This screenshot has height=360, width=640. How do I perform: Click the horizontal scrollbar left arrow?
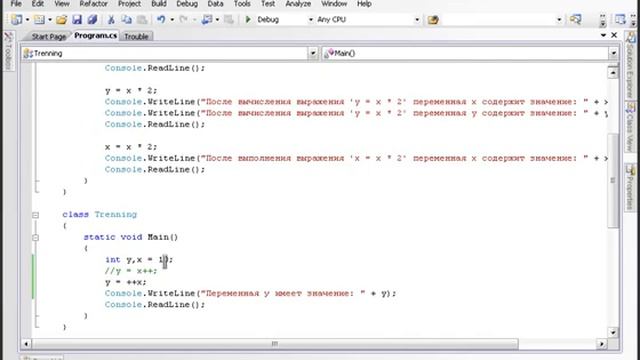[x=26, y=344]
